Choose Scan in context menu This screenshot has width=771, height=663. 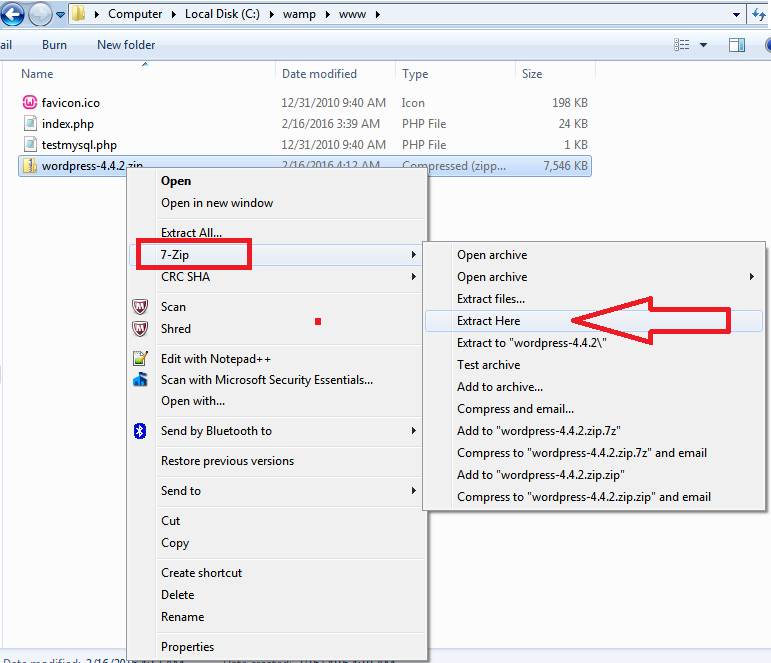coord(277,307)
